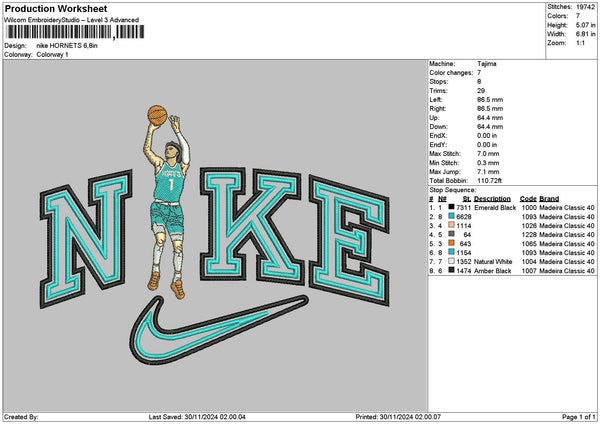Viewport: 600px width, 424px height.
Task: Click the basketball in the design preview
Action: click(x=157, y=115)
